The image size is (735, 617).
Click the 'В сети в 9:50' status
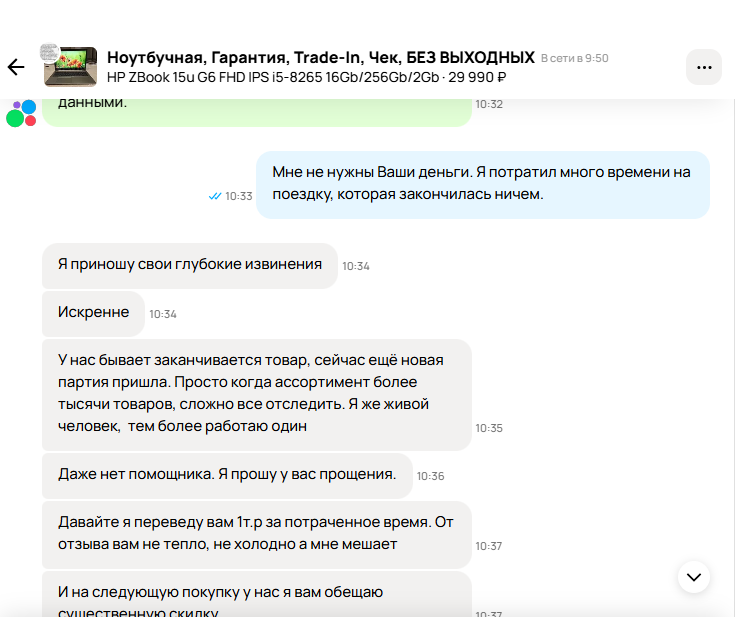coord(574,58)
